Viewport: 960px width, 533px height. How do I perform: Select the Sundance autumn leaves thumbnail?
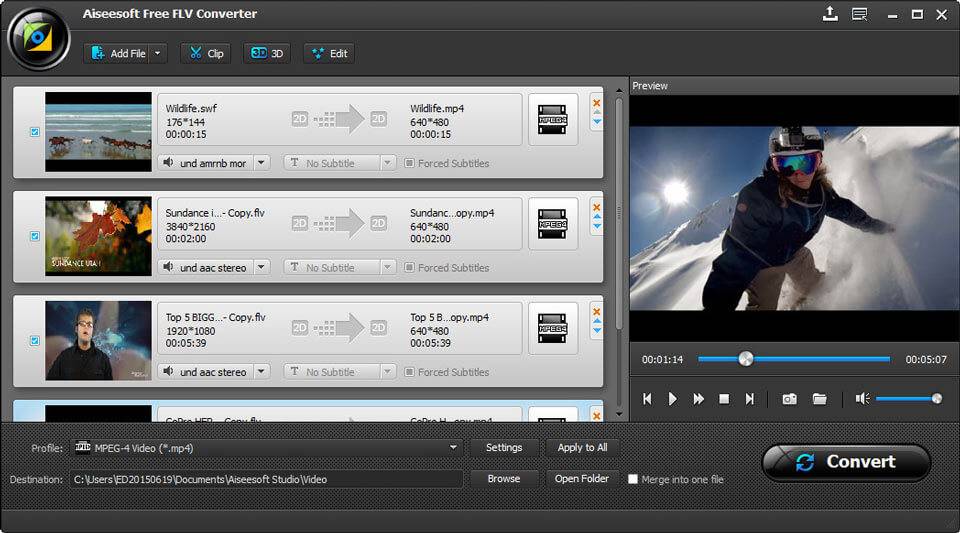(x=98, y=236)
